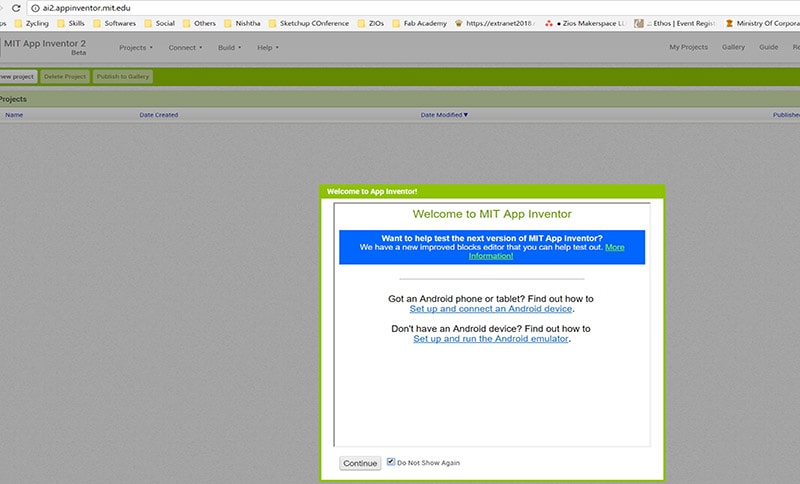This screenshot has height=484, width=800.
Task: Open the Nishtha bookmark folder
Action: 242,23
